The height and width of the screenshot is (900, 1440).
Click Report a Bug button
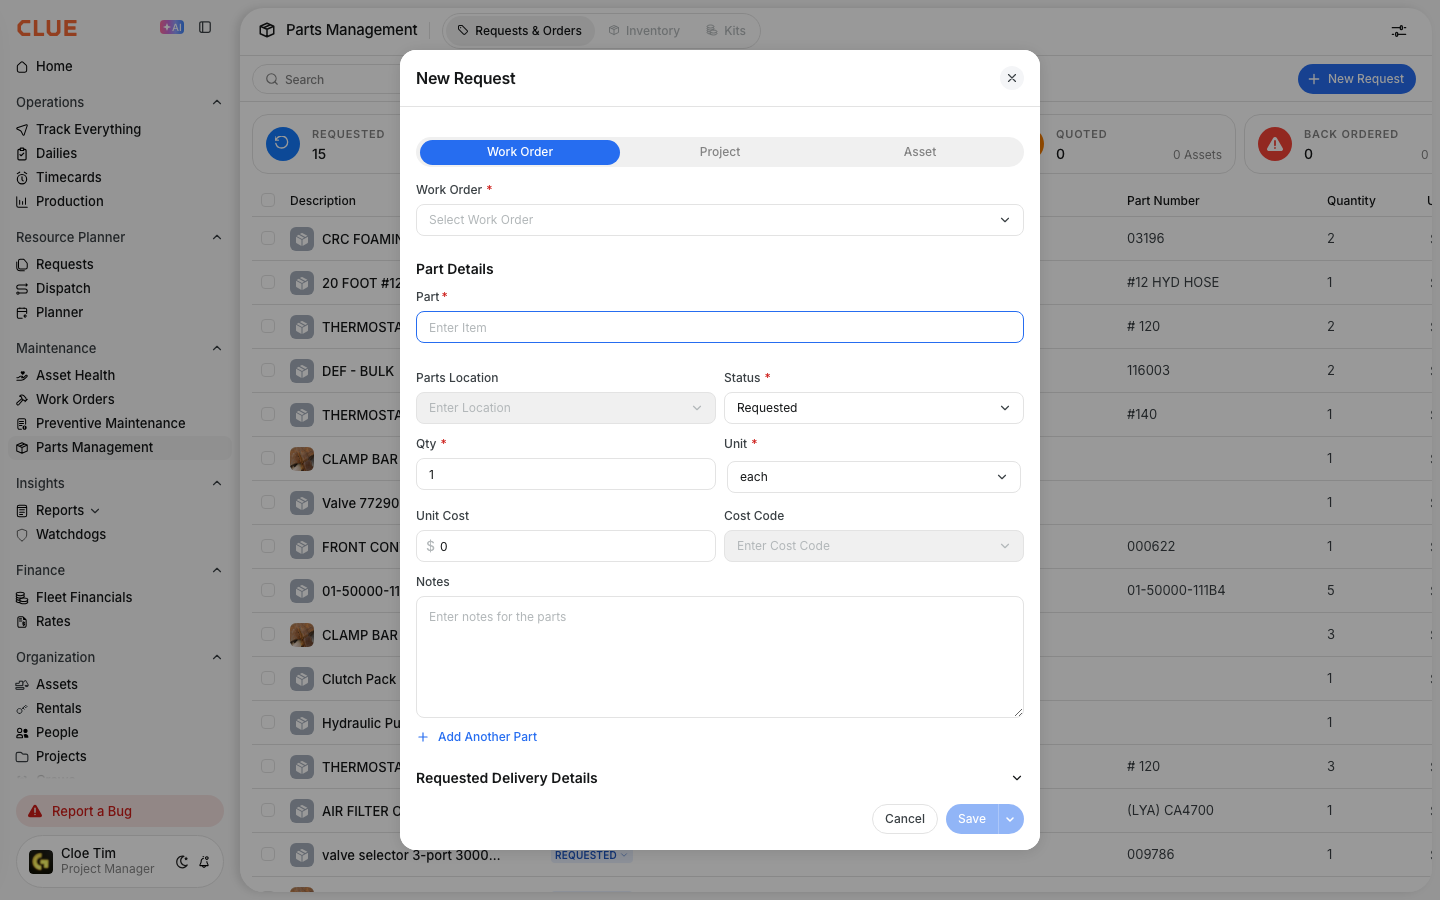tap(120, 811)
